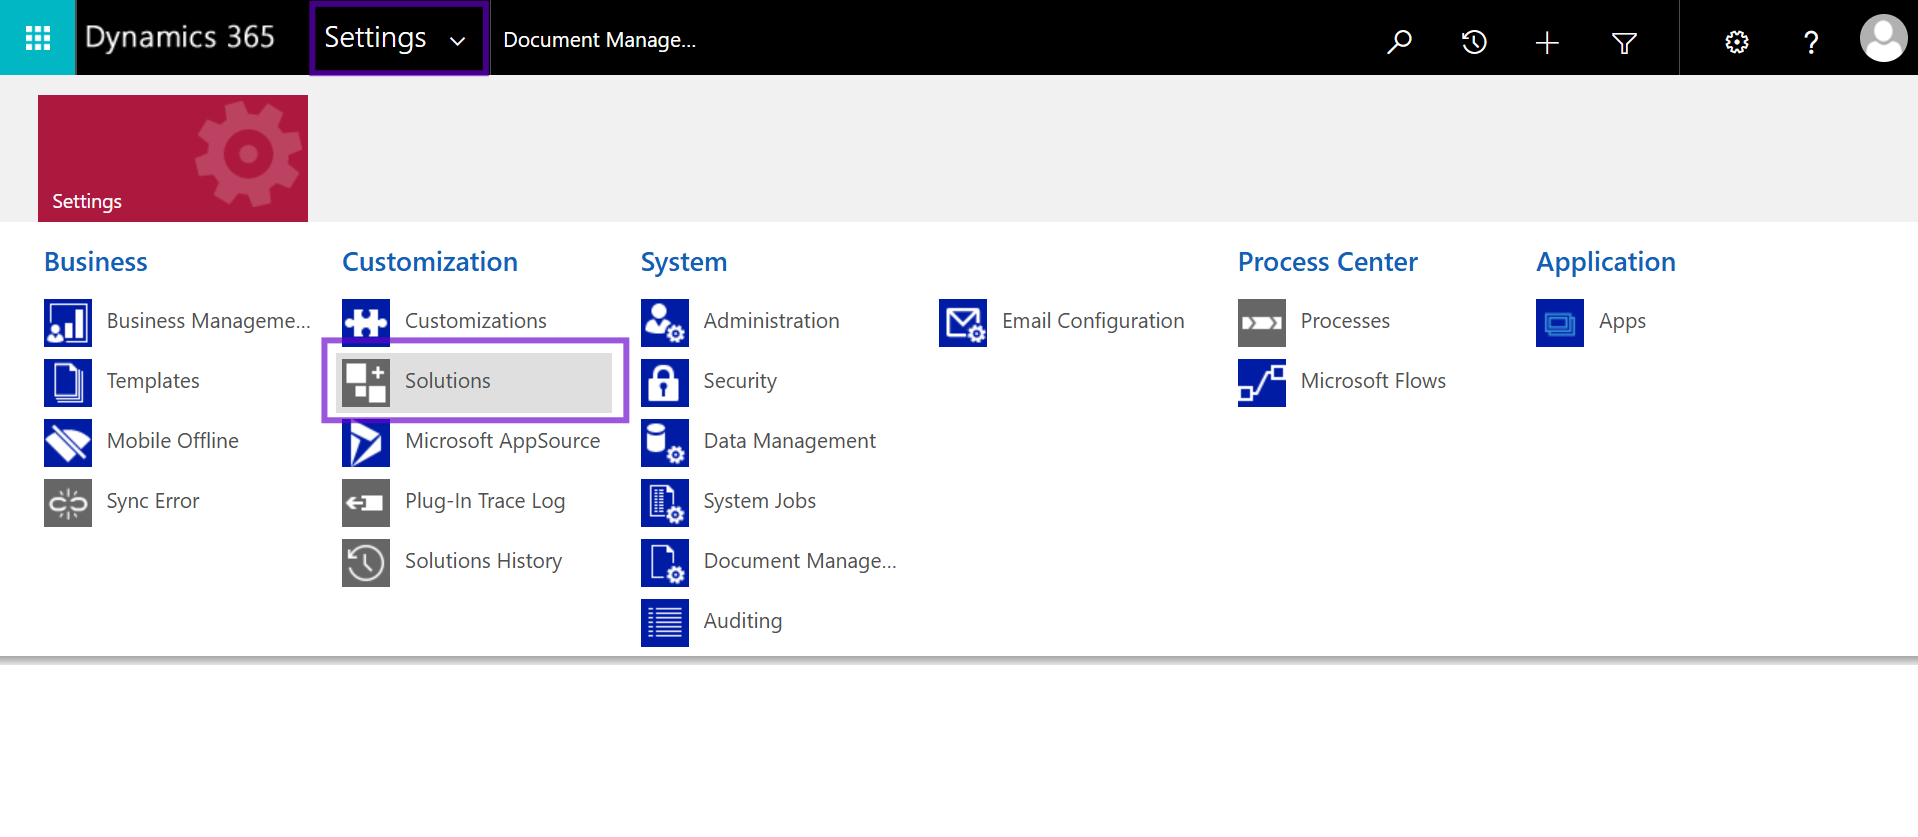Open the help question mark icon

[x=1811, y=42]
